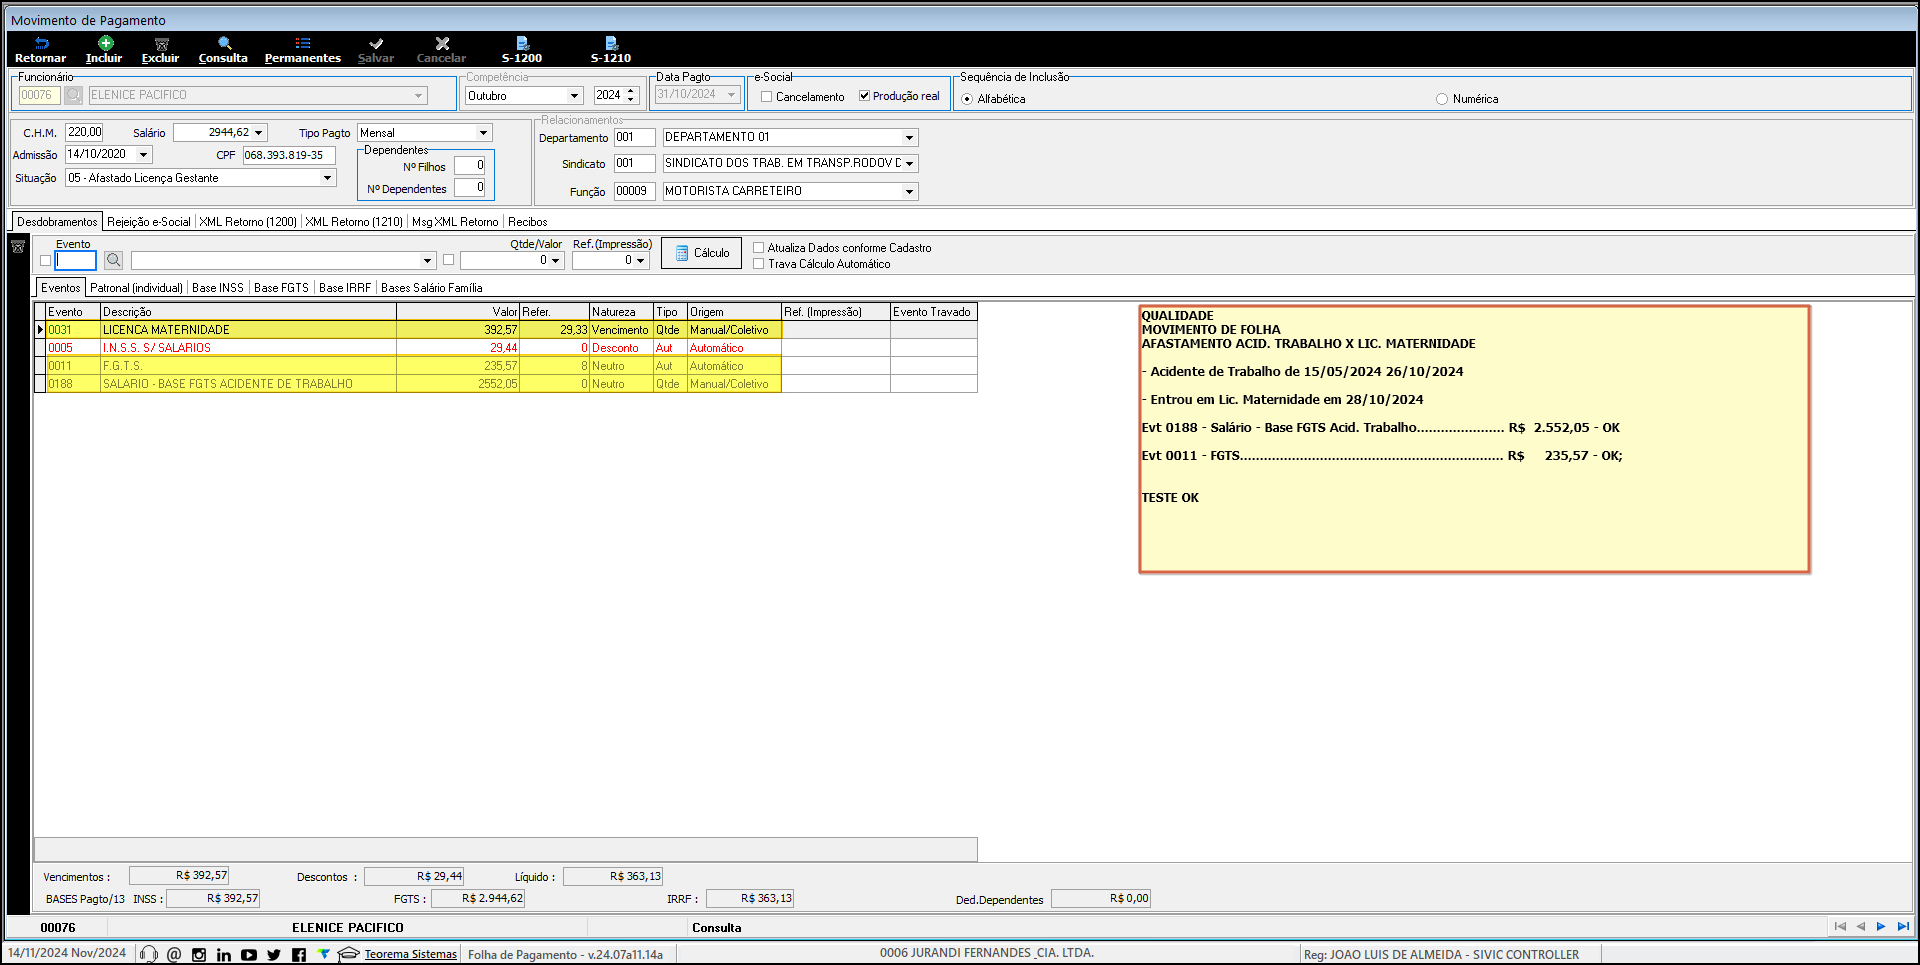Expand the Competência month dropdown

(x=574, y=96)
